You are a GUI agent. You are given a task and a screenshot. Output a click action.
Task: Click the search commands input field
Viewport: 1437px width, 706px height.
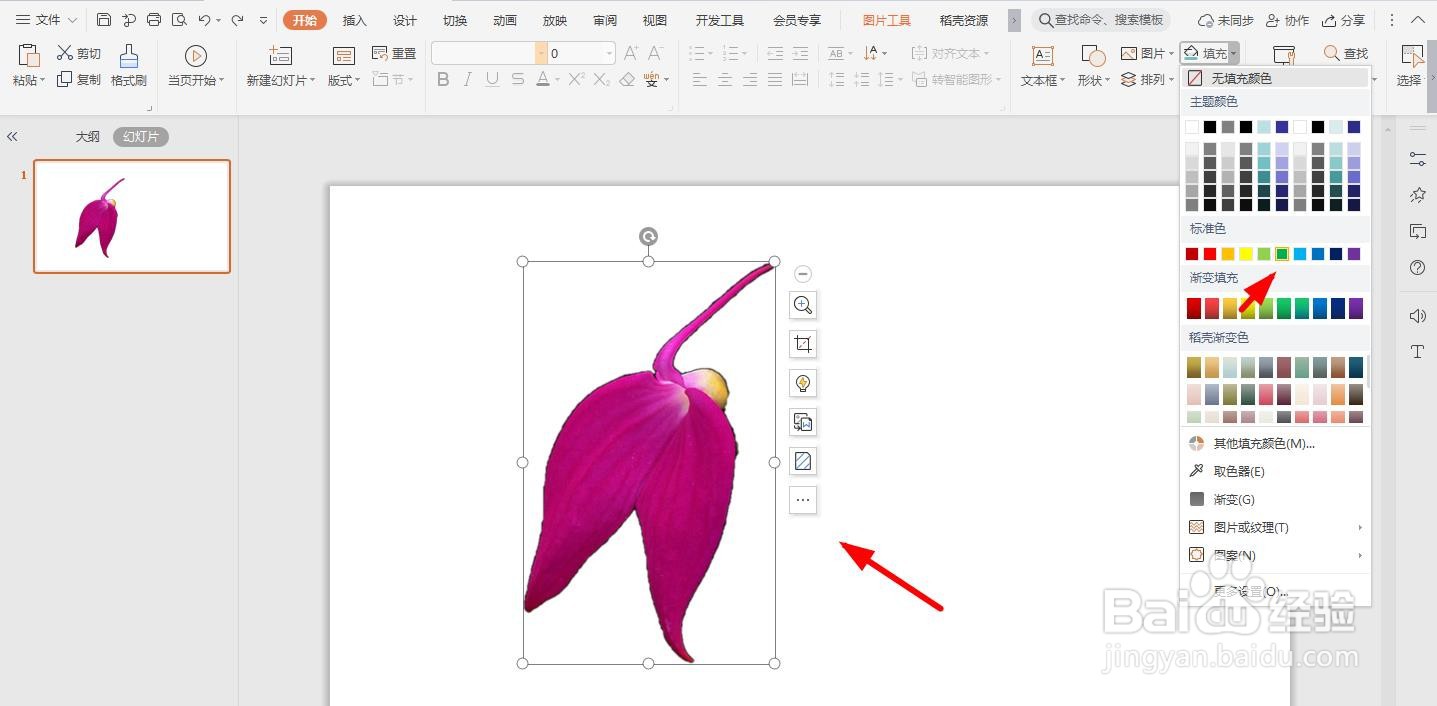[x=1100, y=20]
